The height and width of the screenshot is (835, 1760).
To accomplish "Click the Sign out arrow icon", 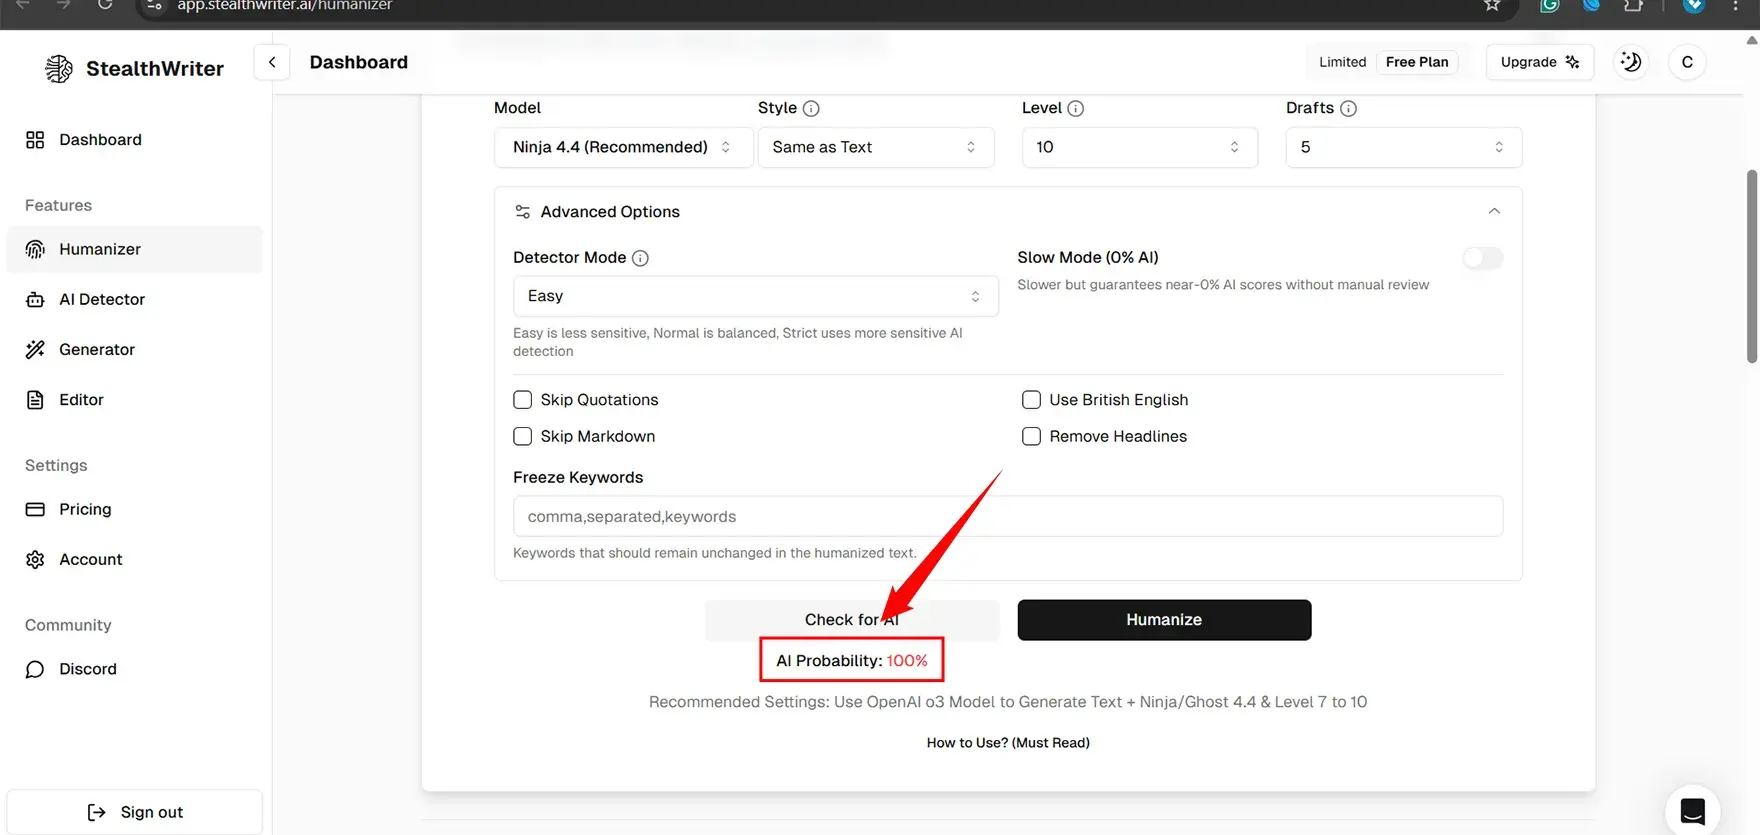I will tap(96, 812).
